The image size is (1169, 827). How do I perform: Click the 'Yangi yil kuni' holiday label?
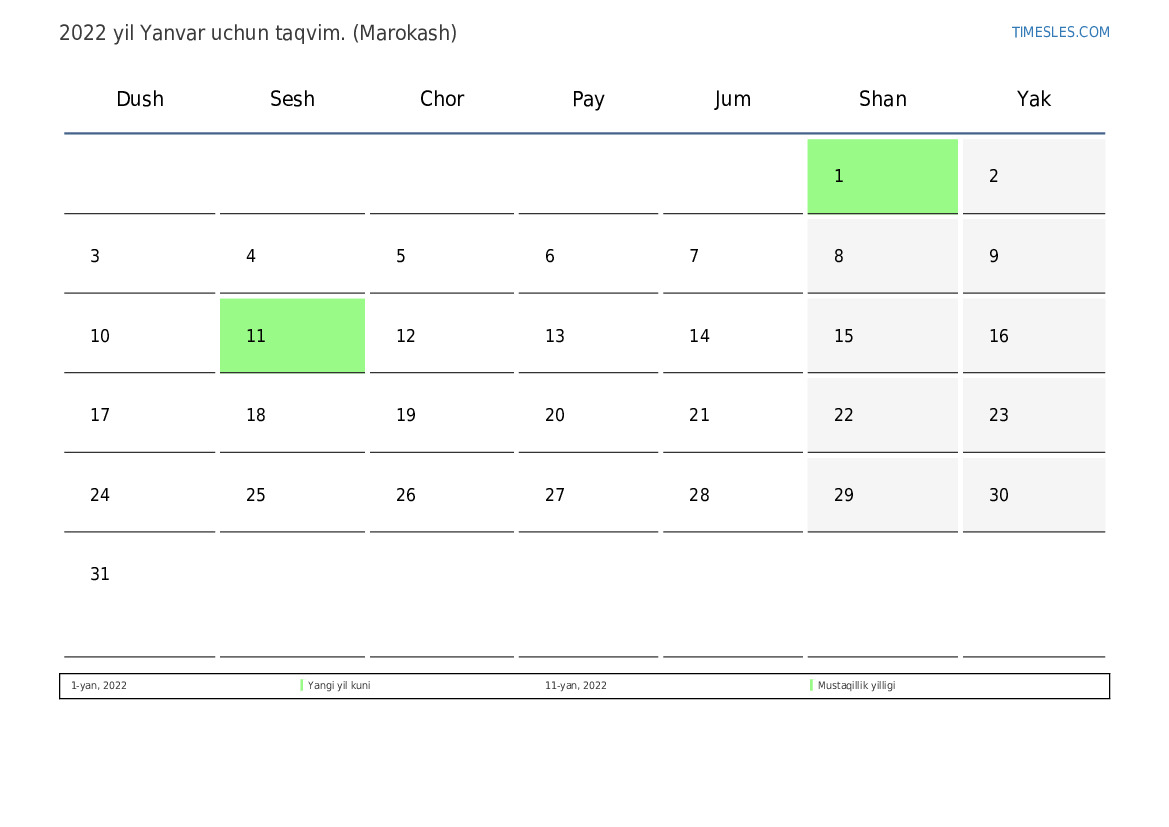click(338, 685)
